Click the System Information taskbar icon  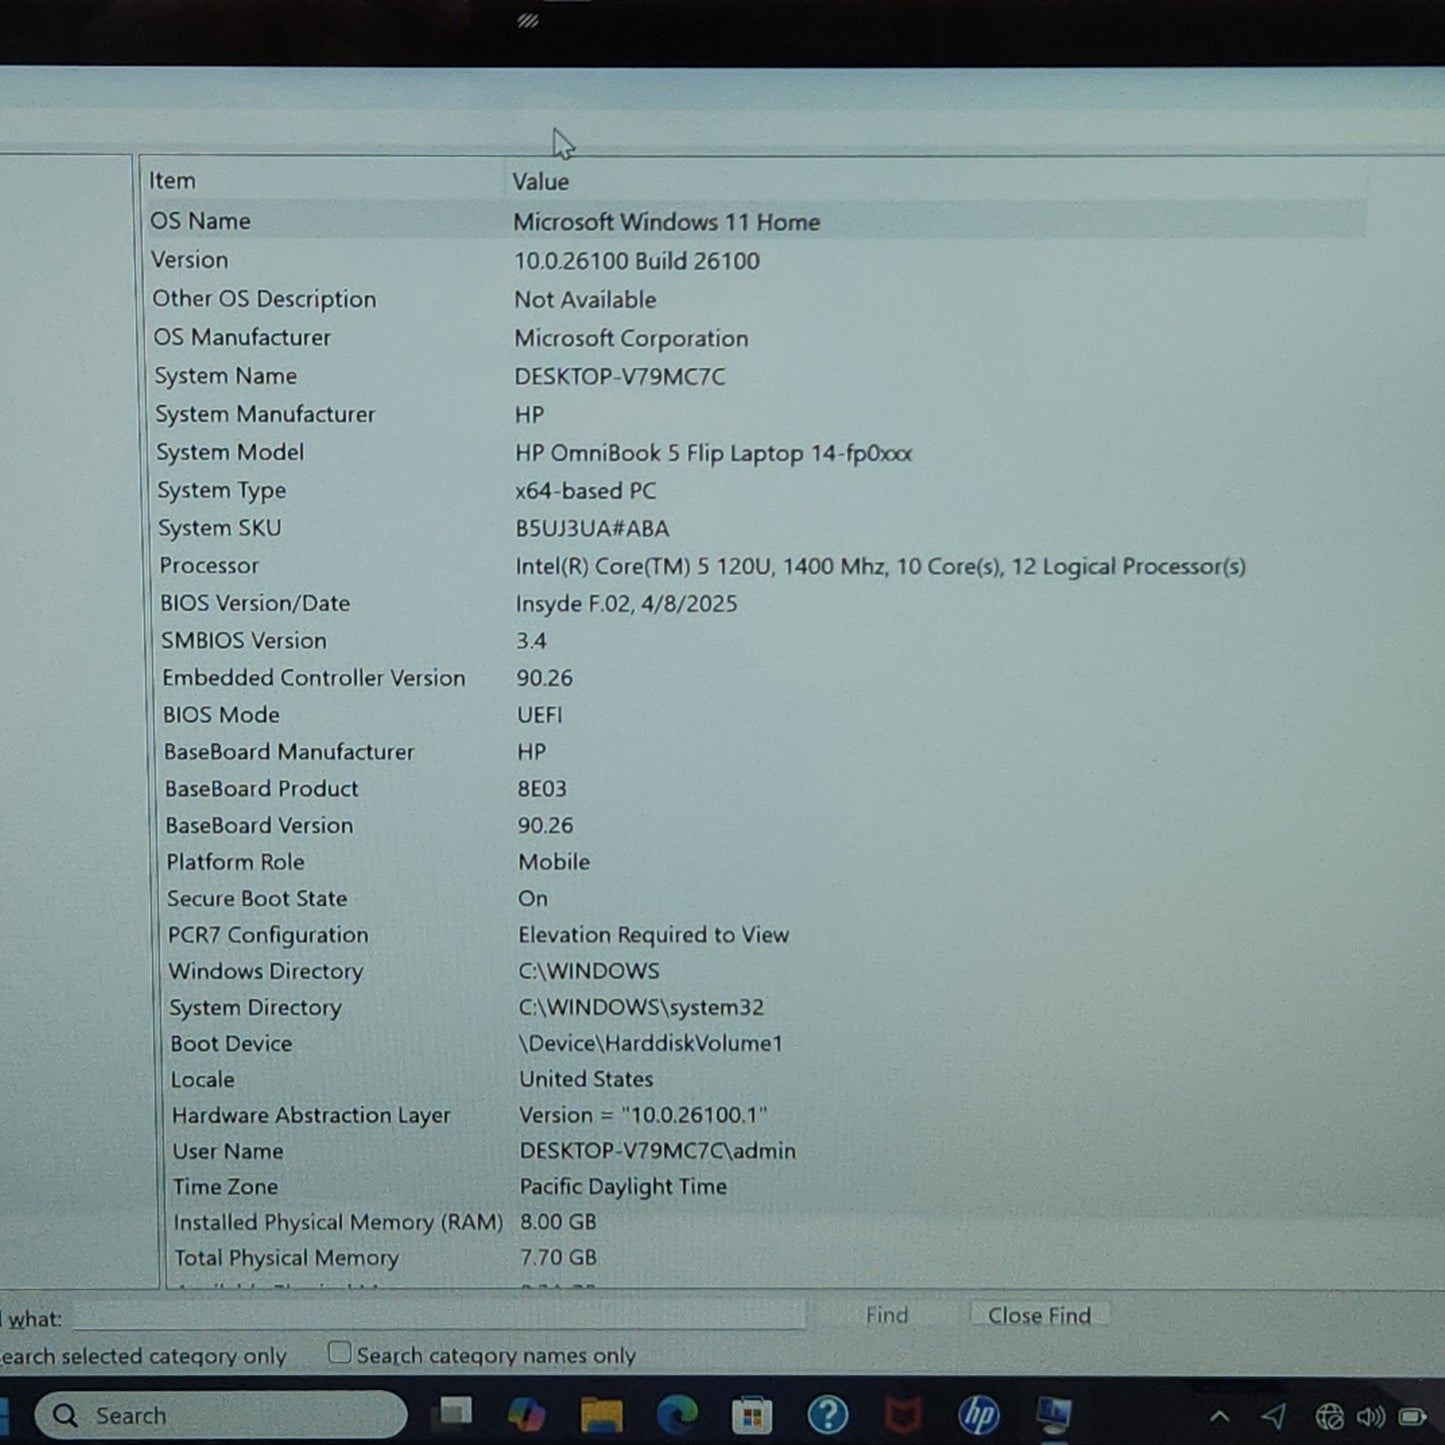(1054, 1415)
